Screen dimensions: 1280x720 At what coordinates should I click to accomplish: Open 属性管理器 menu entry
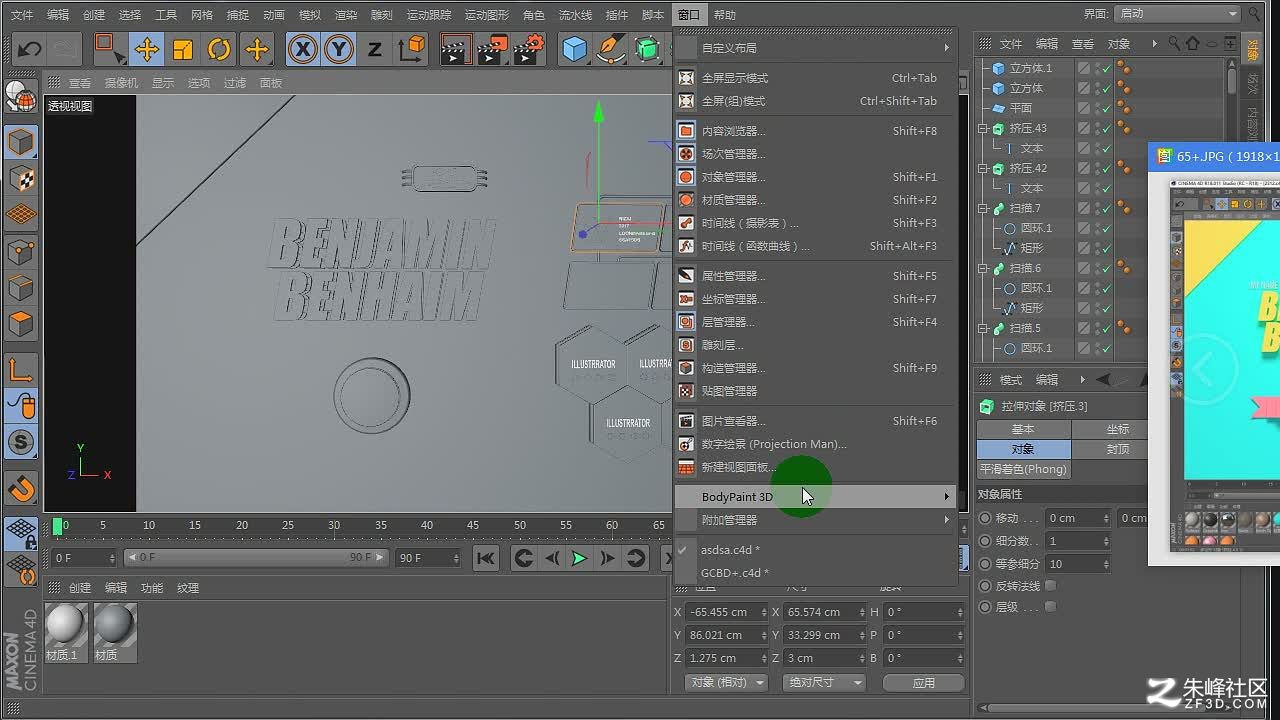point(814,276)
